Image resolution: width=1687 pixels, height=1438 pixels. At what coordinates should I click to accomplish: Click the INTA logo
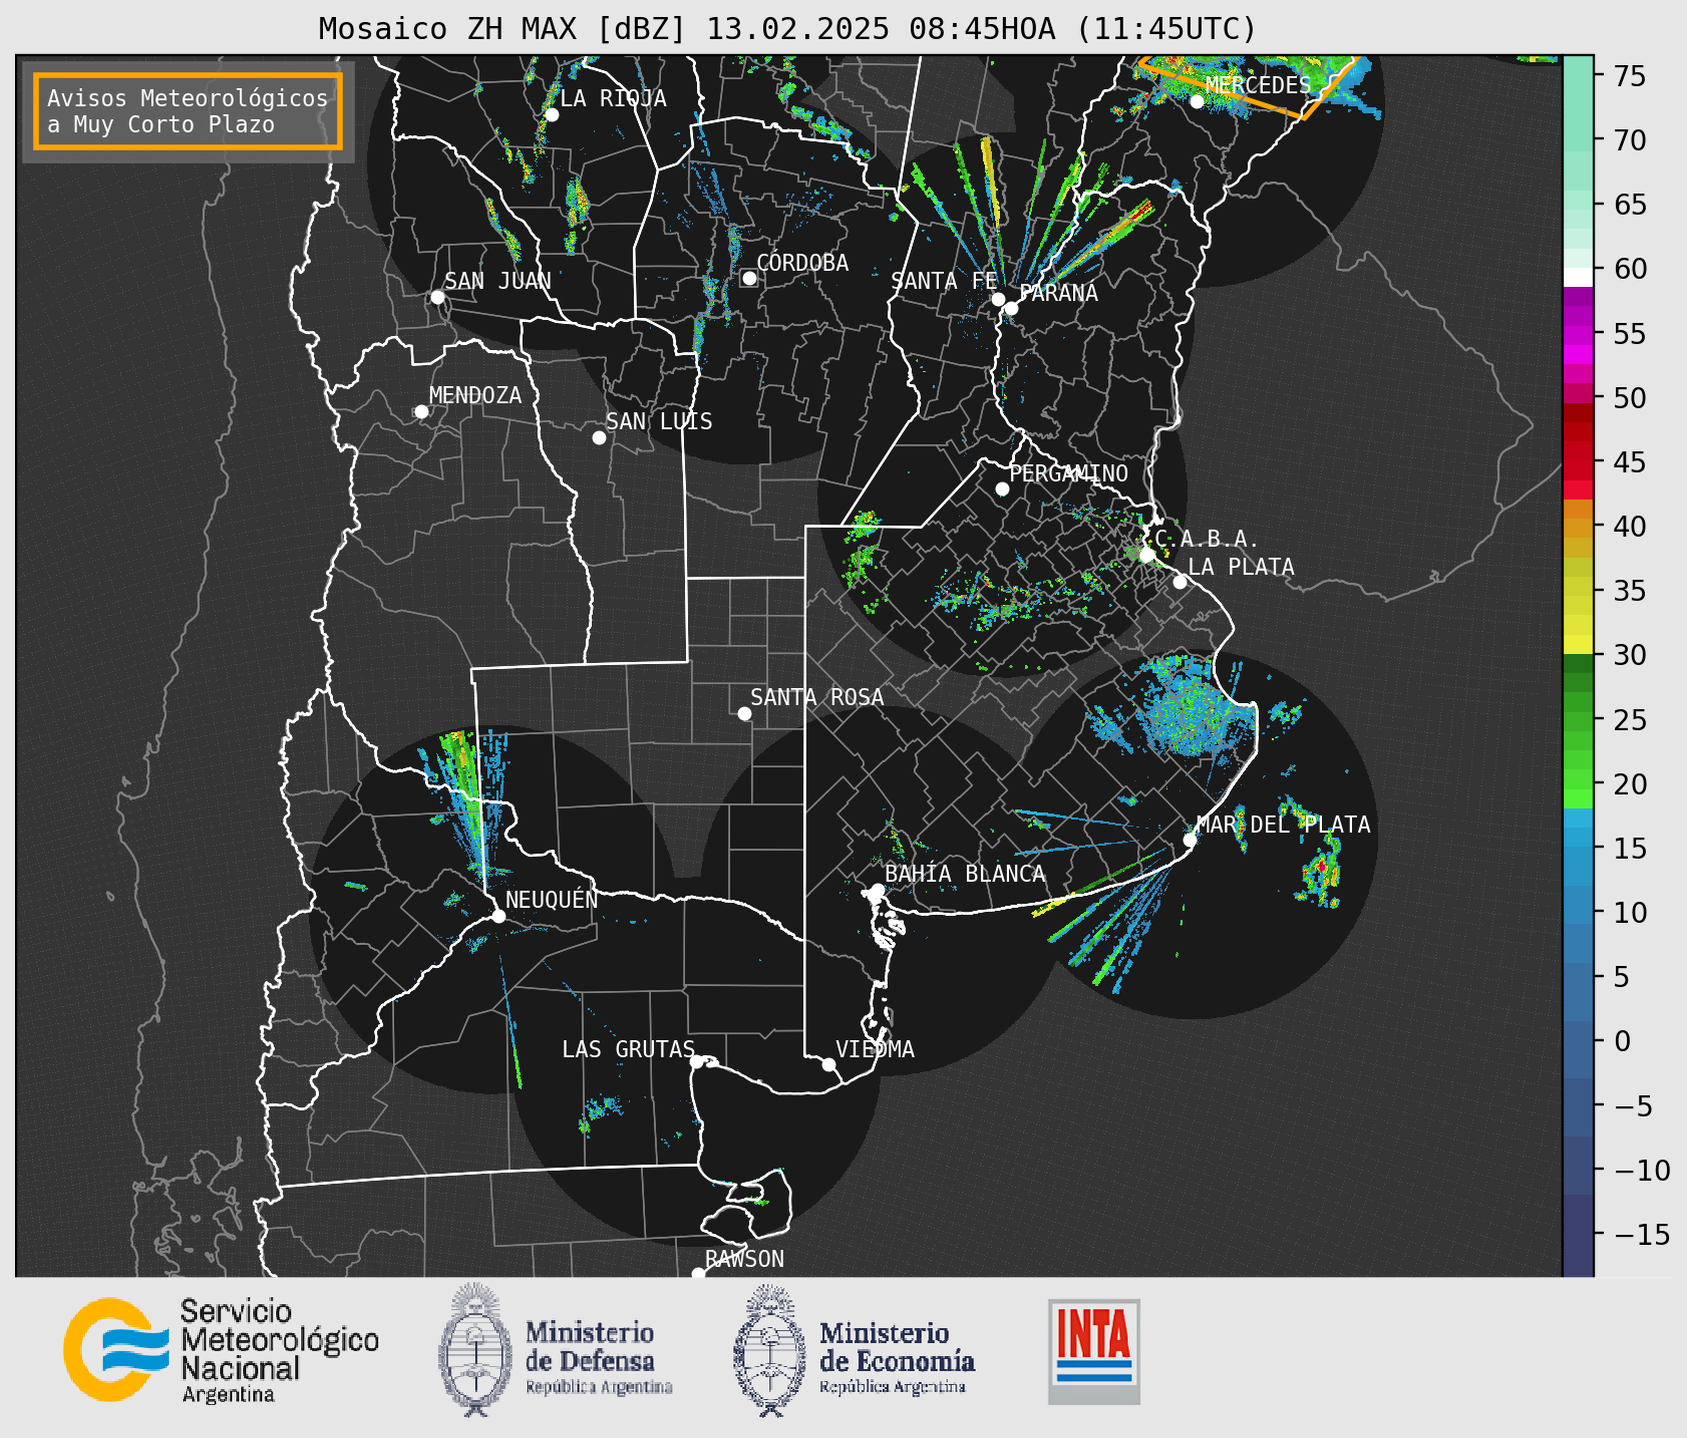pyautogui.click(x=1094, y=1351)
